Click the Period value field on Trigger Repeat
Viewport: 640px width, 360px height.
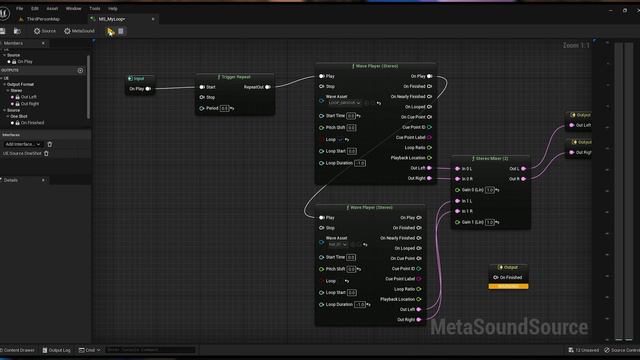pos(224,108)
